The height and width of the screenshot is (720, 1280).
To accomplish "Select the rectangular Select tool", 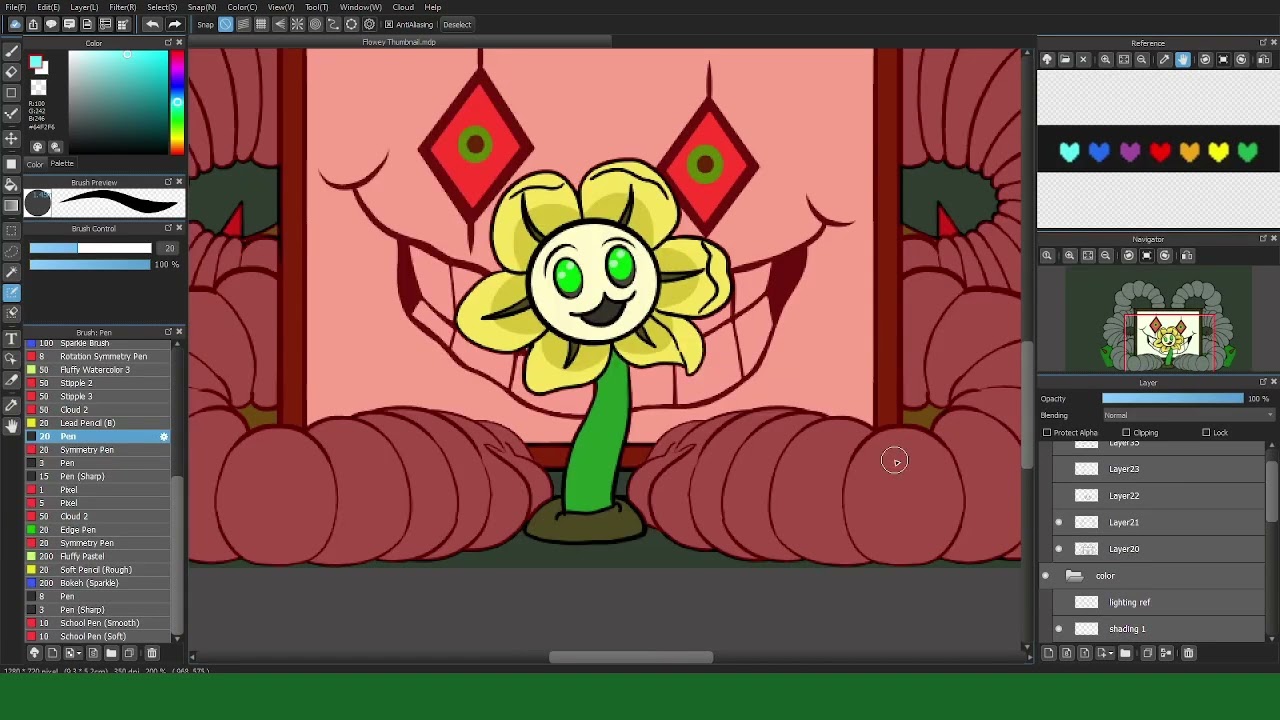I will pos(12,229).
